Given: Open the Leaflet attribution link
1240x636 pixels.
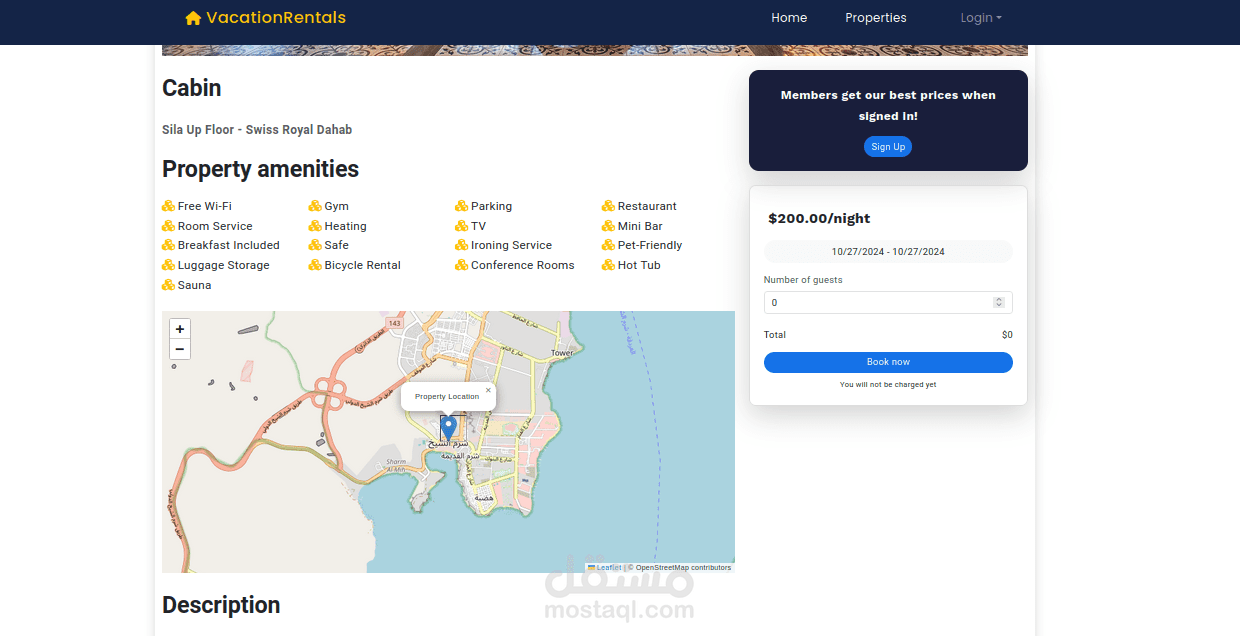Looking at the screenshot, I should point(604,568).
